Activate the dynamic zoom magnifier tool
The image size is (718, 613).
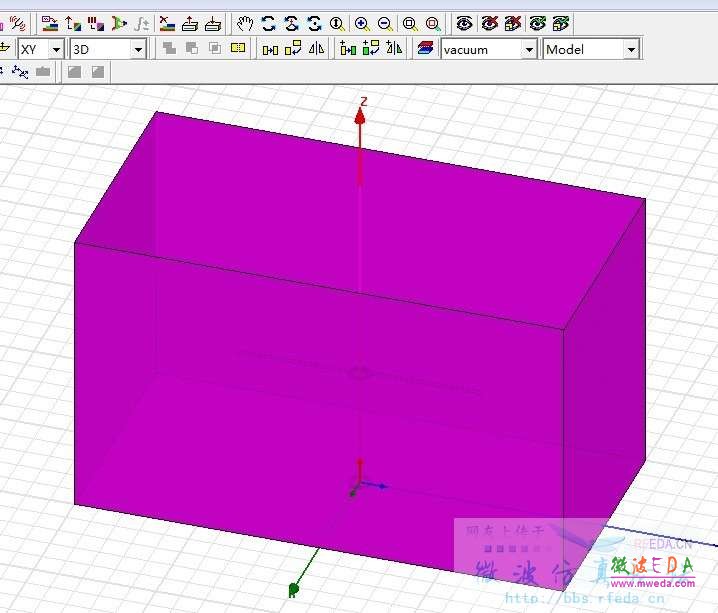337,23
